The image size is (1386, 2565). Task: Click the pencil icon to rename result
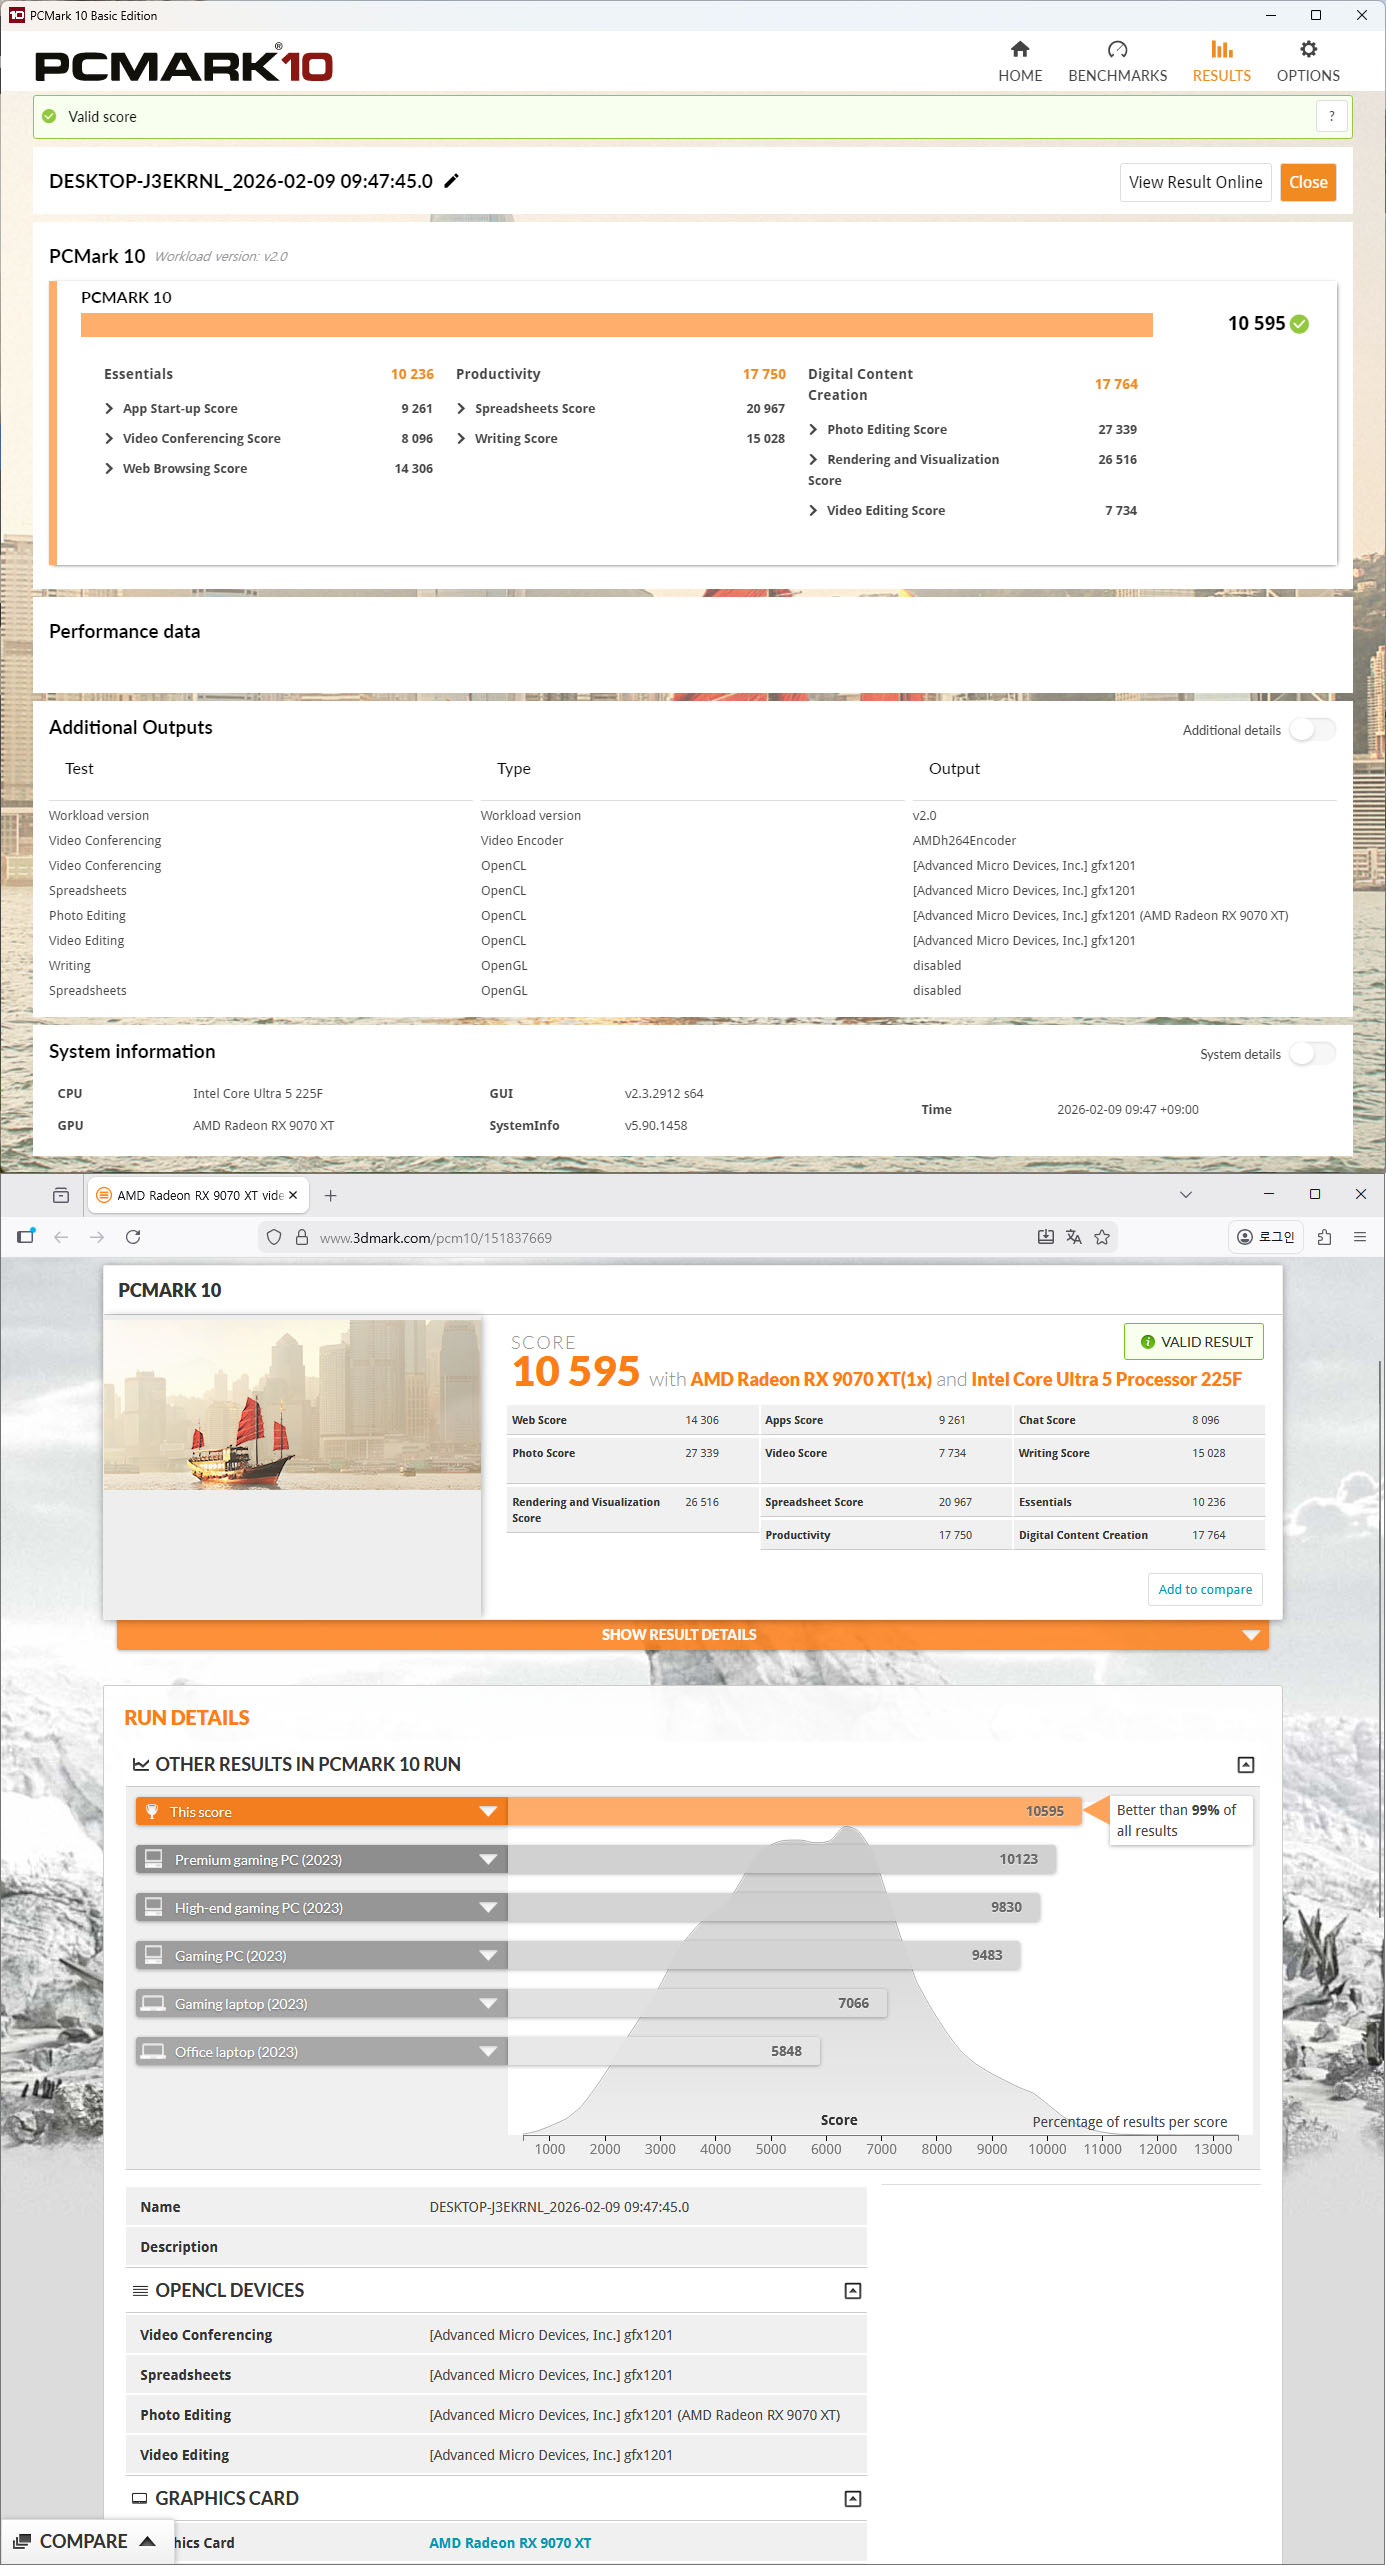pyautogui.click(x=452, y=181)
